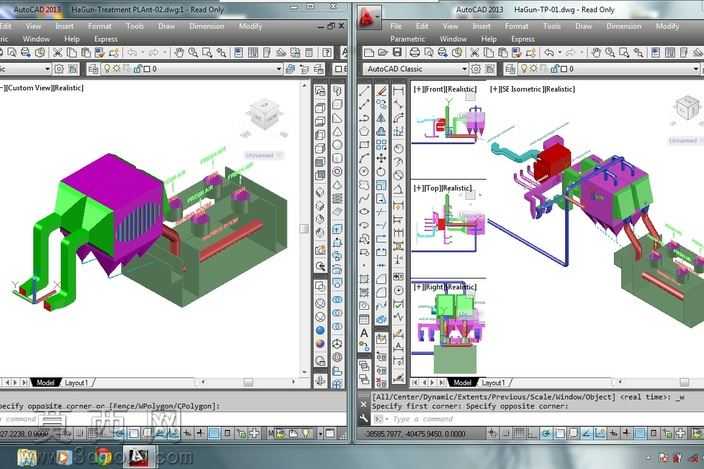Toggle layer 0 on/off lightbulb in HaGun-TP-01
Screen dimensions: 704x469
[524, 69]
